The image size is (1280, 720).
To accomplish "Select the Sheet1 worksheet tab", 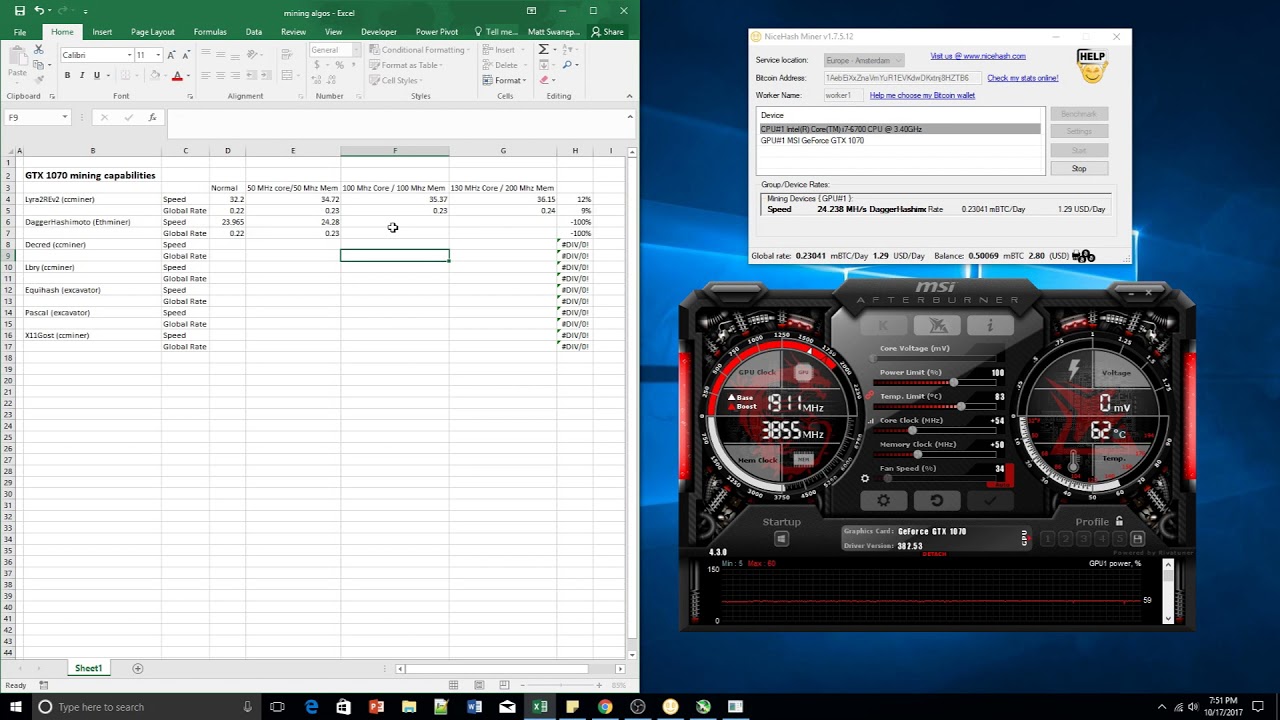I will coord(88,668).
